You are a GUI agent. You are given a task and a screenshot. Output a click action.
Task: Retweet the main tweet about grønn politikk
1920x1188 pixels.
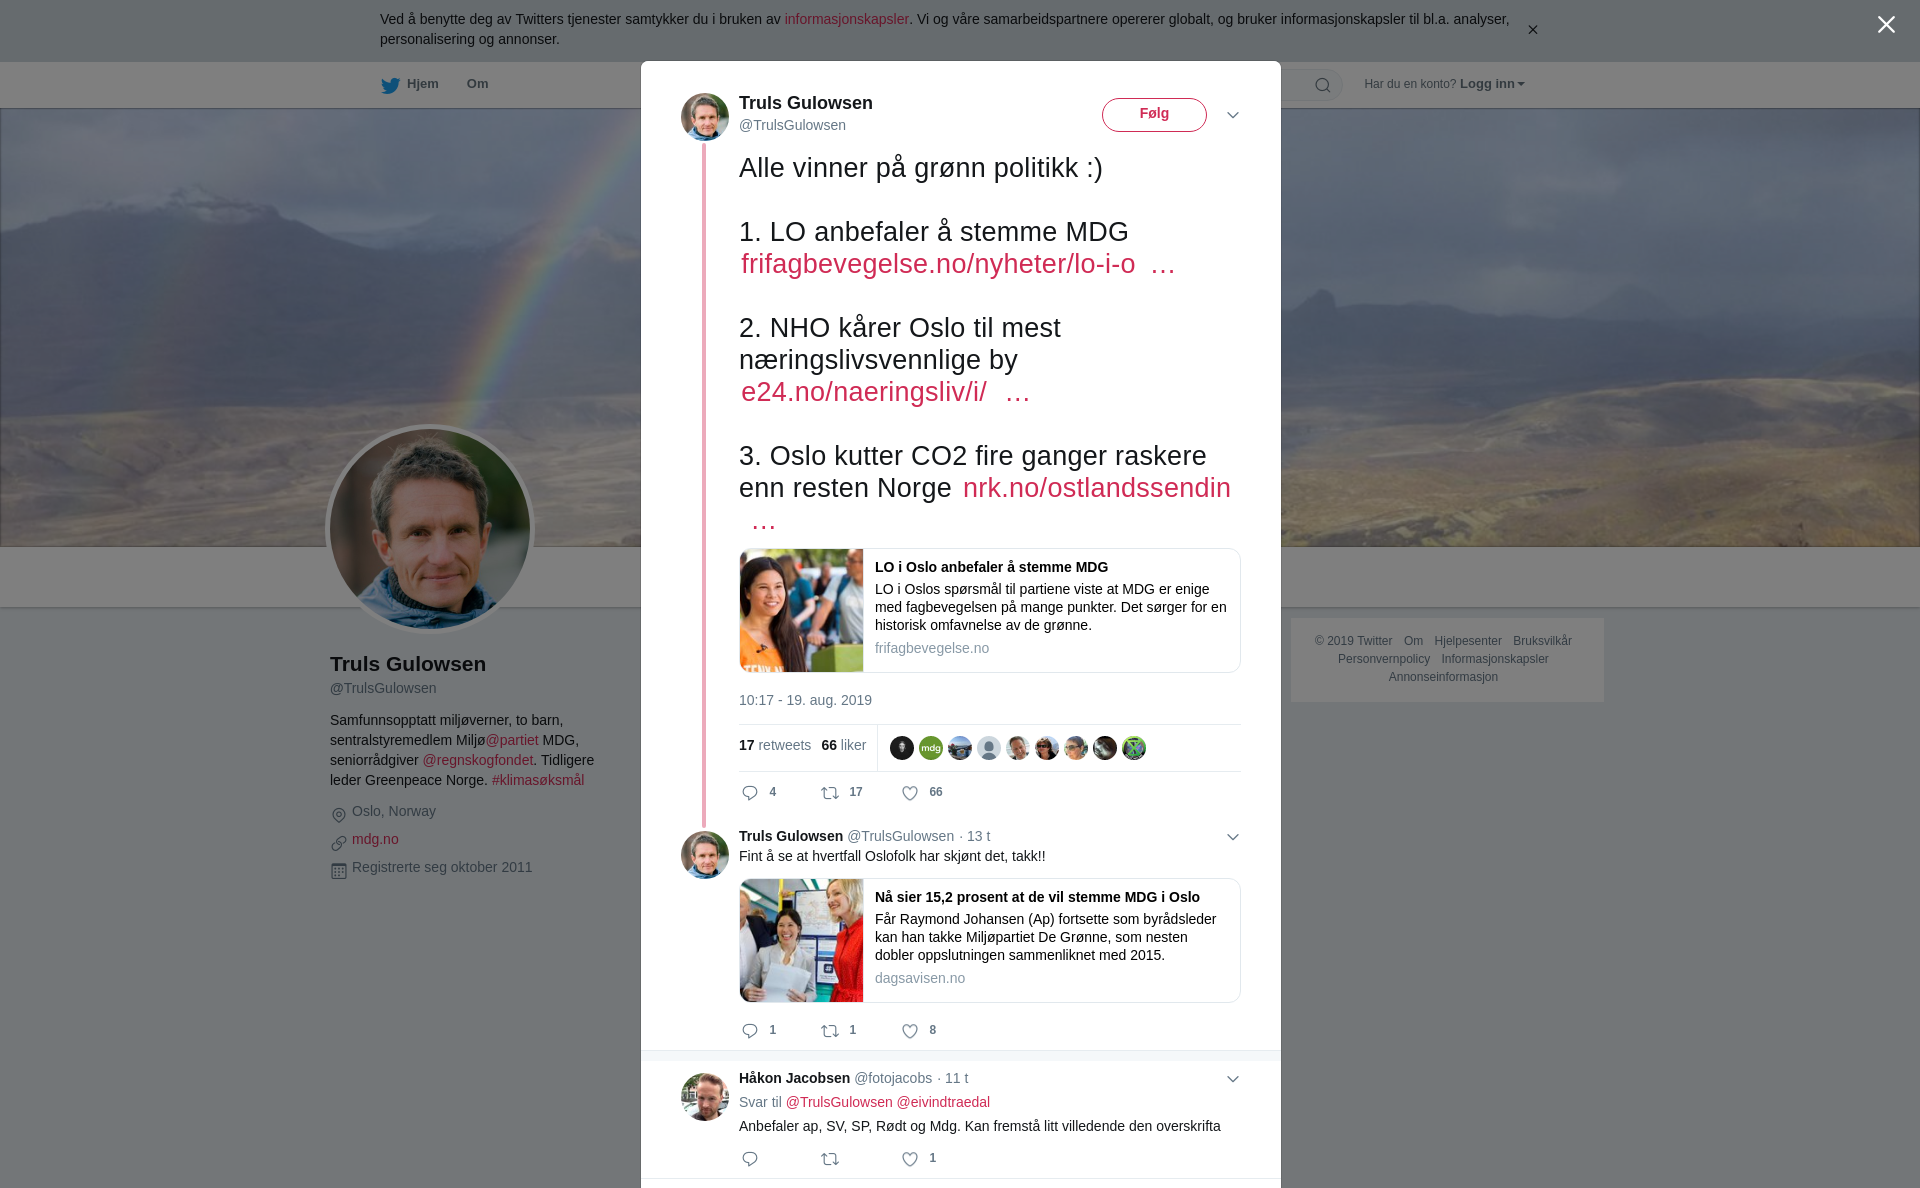click(830, 793)
